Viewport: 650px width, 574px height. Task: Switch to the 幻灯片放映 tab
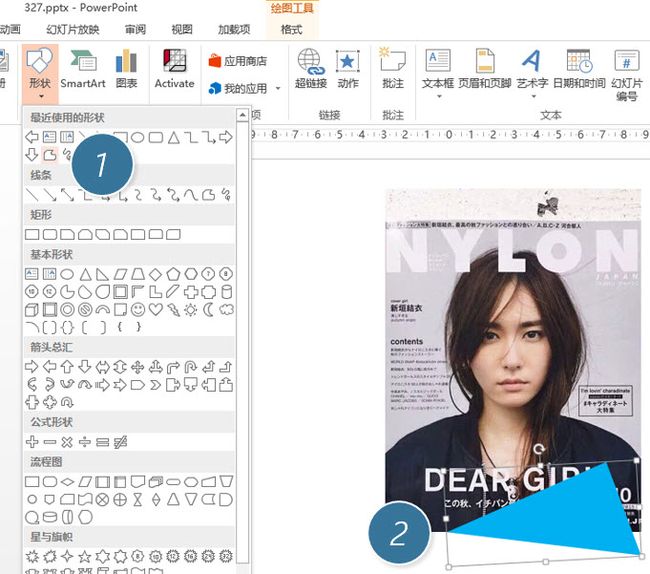[x=73, y=29]
